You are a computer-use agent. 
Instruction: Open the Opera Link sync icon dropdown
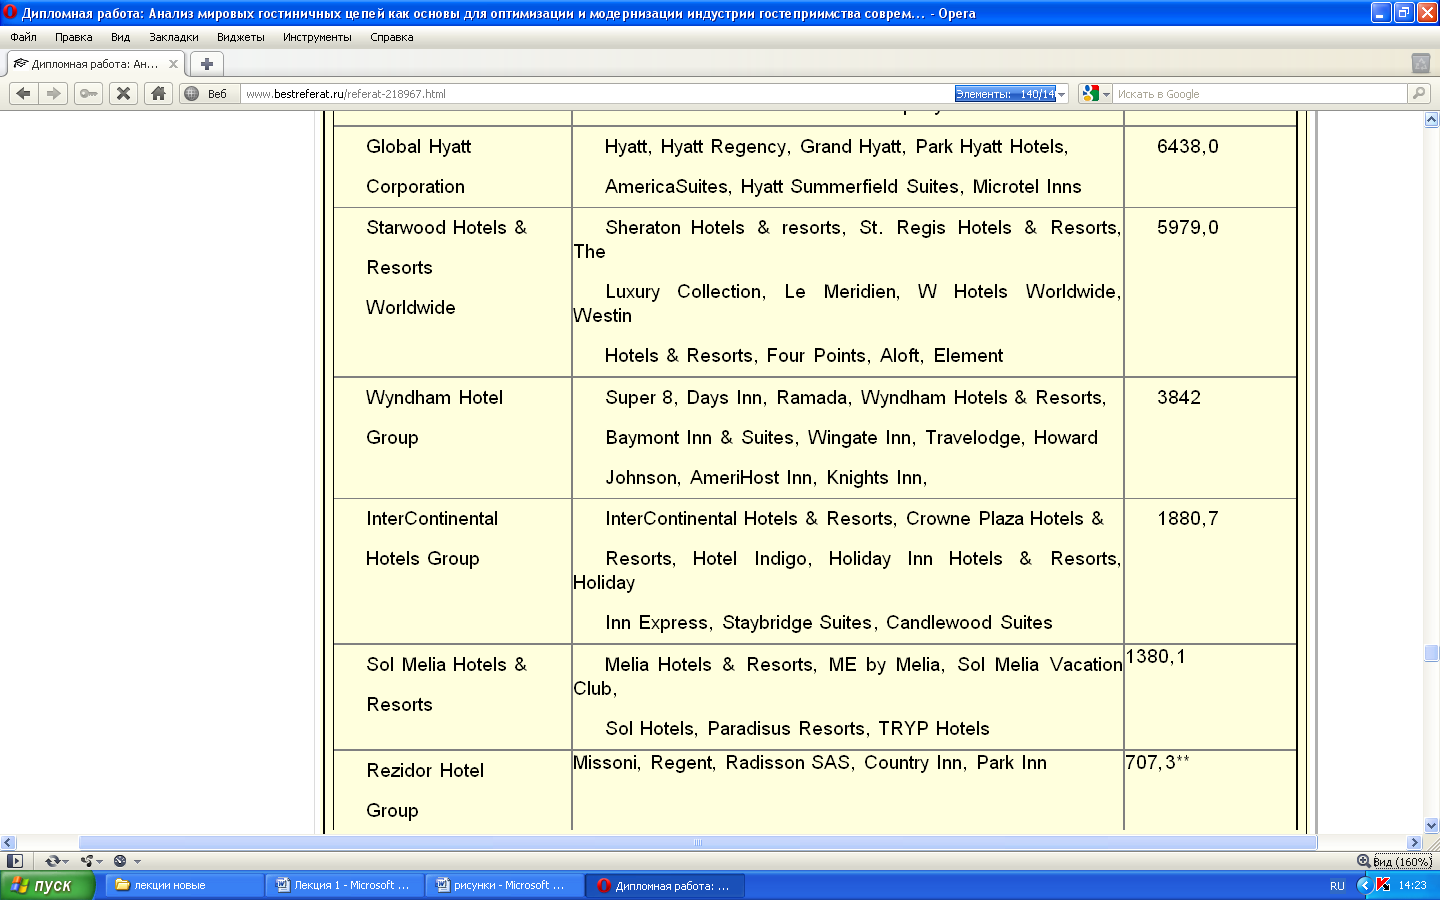click(x=57, y=861)
